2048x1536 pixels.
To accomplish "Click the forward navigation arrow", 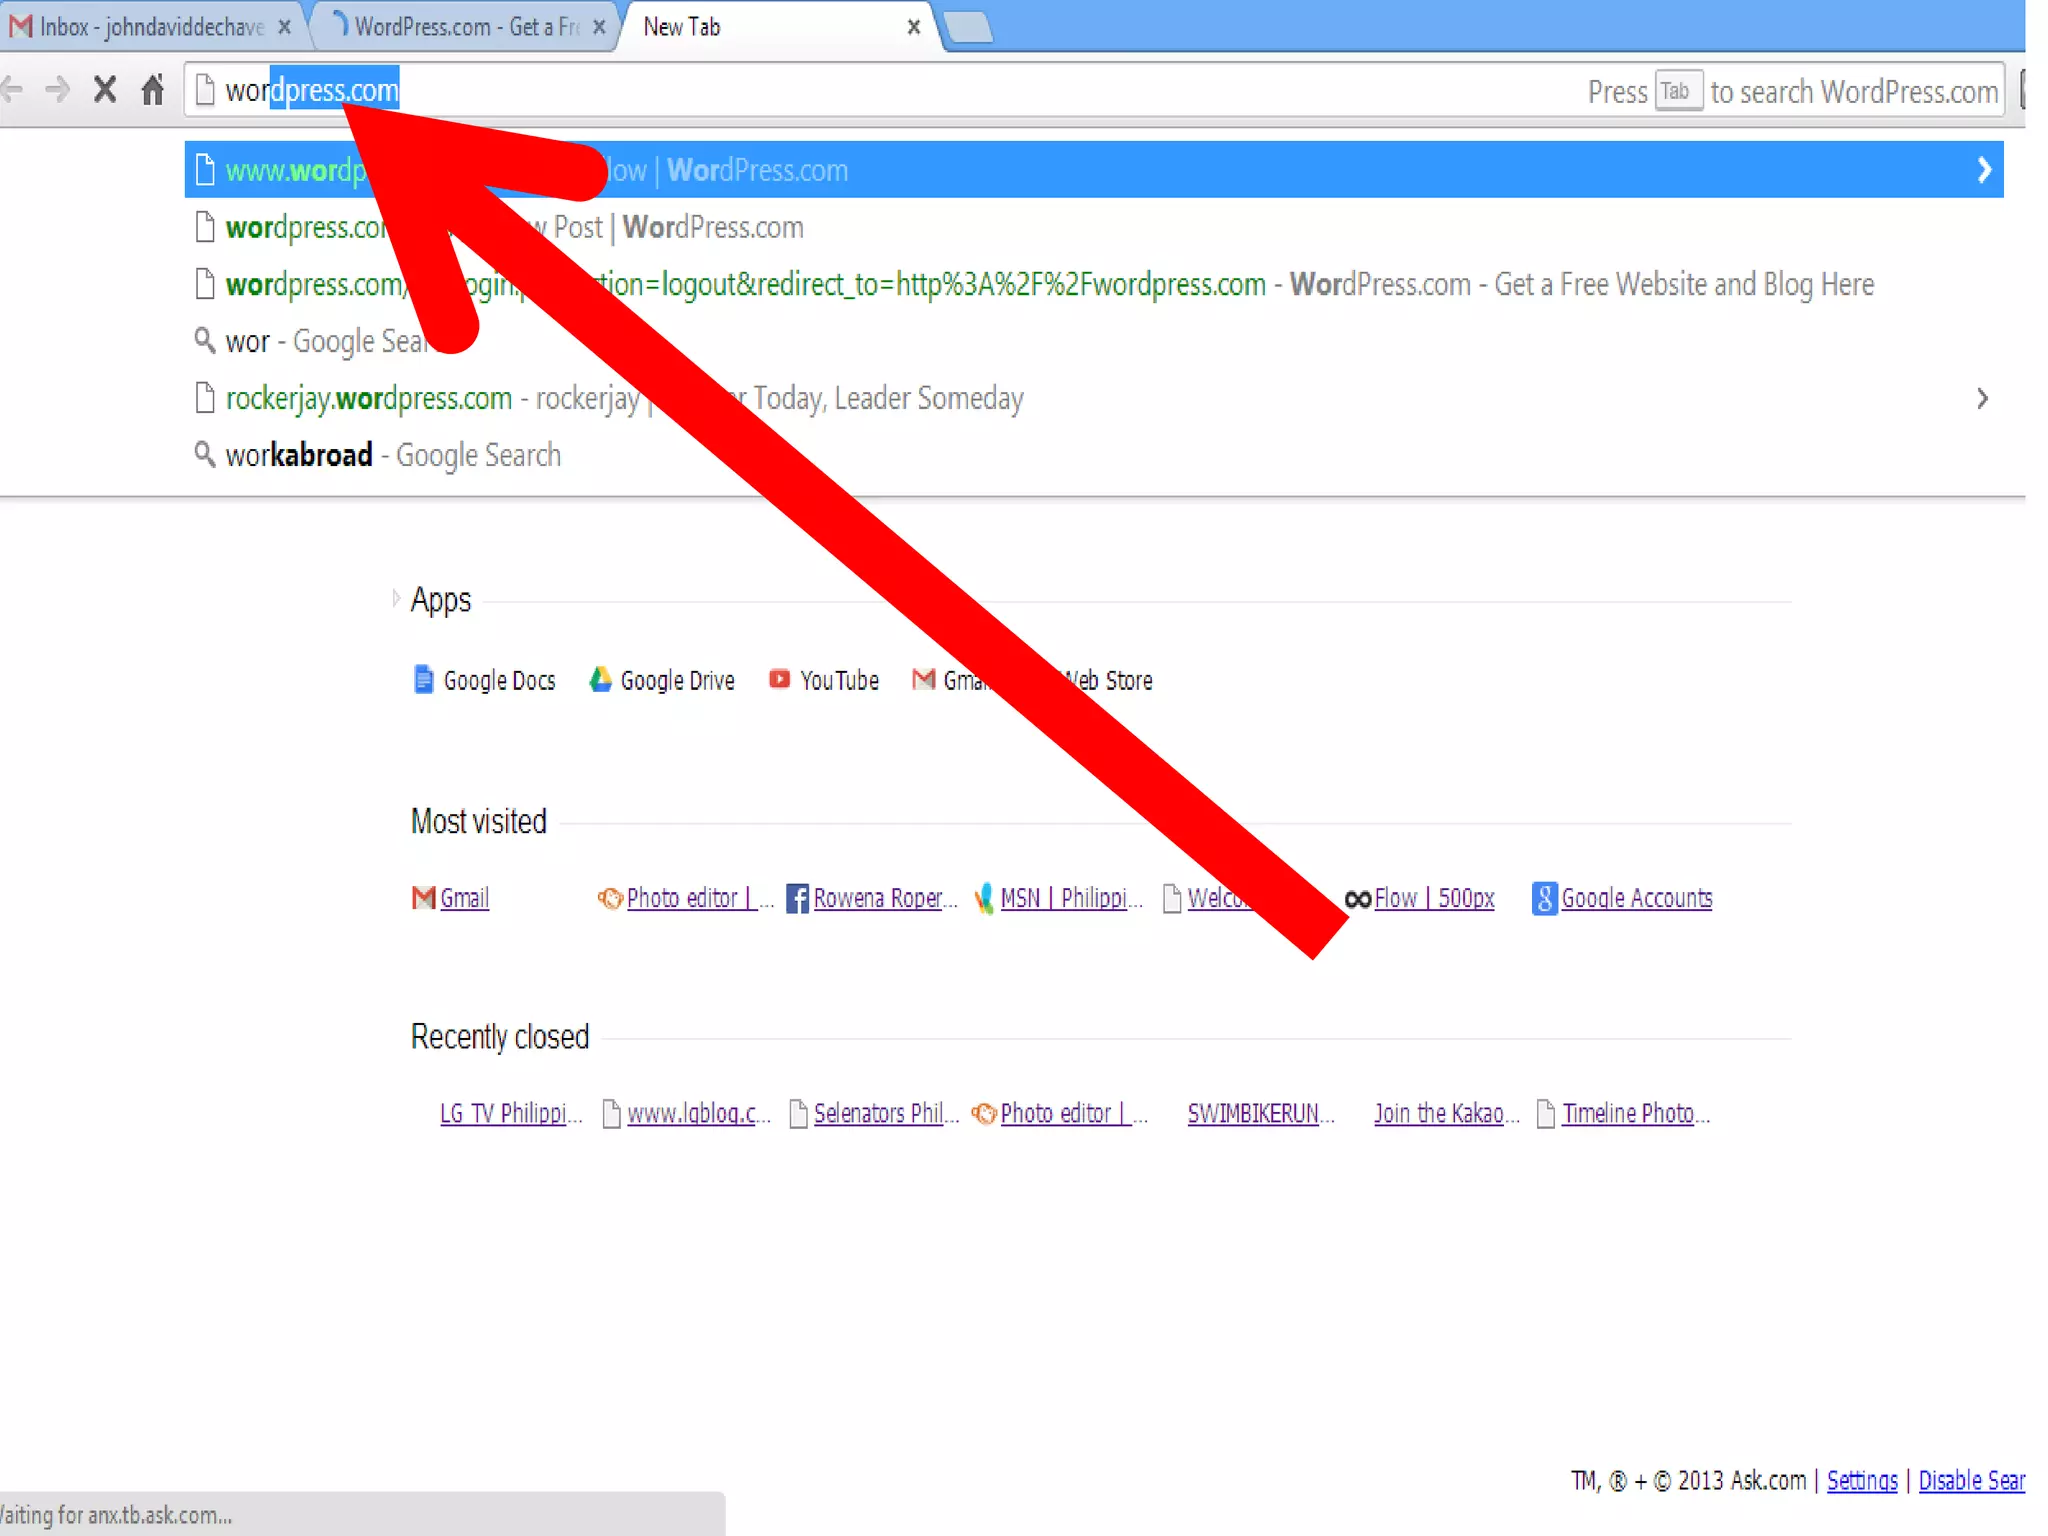I will [x=58, y=90].
